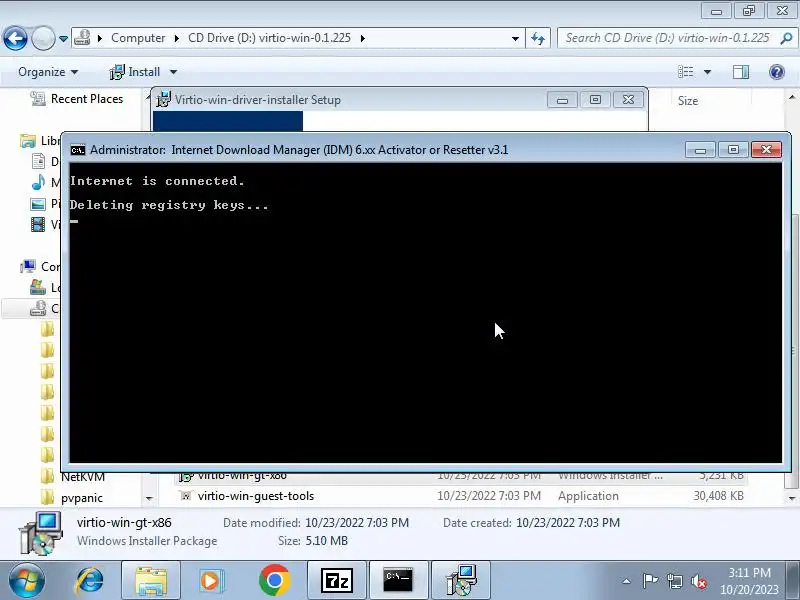
Task: Open address bar history dropdown arrow
Action: [x=515, y=38]
